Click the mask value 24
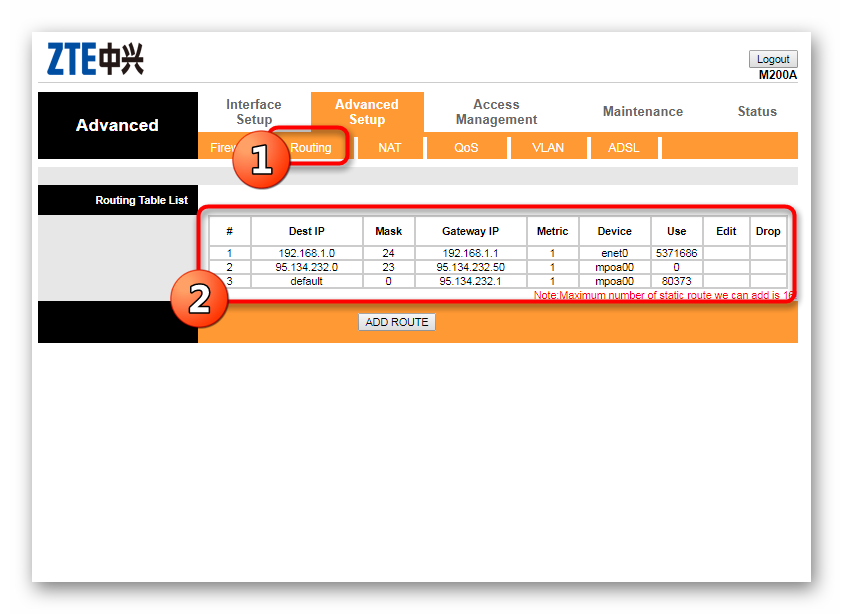The height and width of the screenshot is (614, 843). tap(388, 253)
